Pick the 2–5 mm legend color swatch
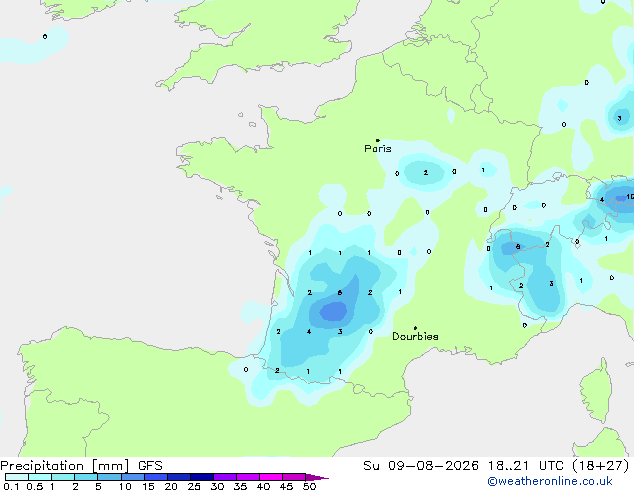This screenshot has width=634, height=490. click(86, 477)
